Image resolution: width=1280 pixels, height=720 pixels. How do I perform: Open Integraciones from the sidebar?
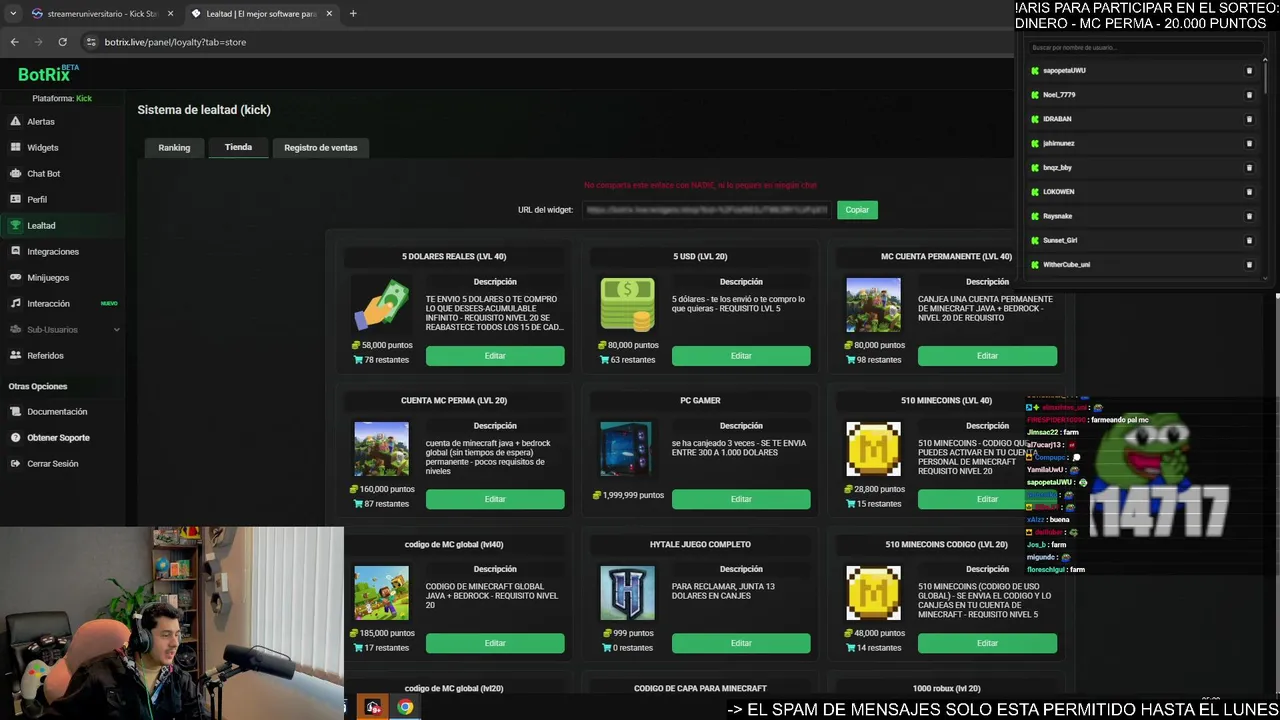[52, 251]
